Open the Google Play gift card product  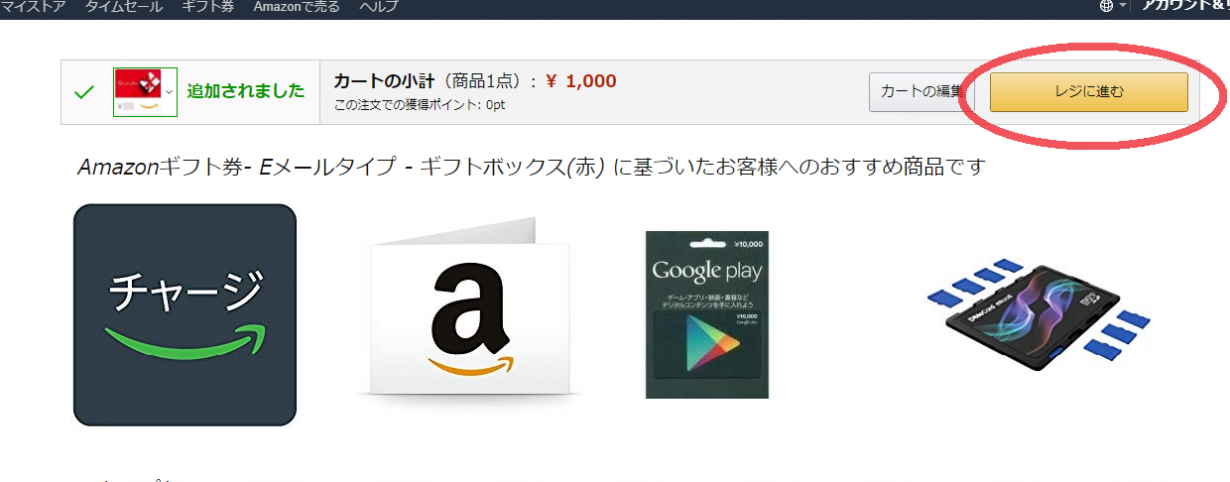(707, 315)
